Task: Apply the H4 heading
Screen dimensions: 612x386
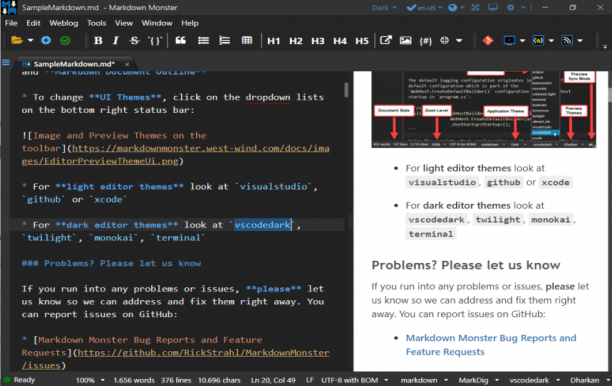Action: (x=340, y=41)
